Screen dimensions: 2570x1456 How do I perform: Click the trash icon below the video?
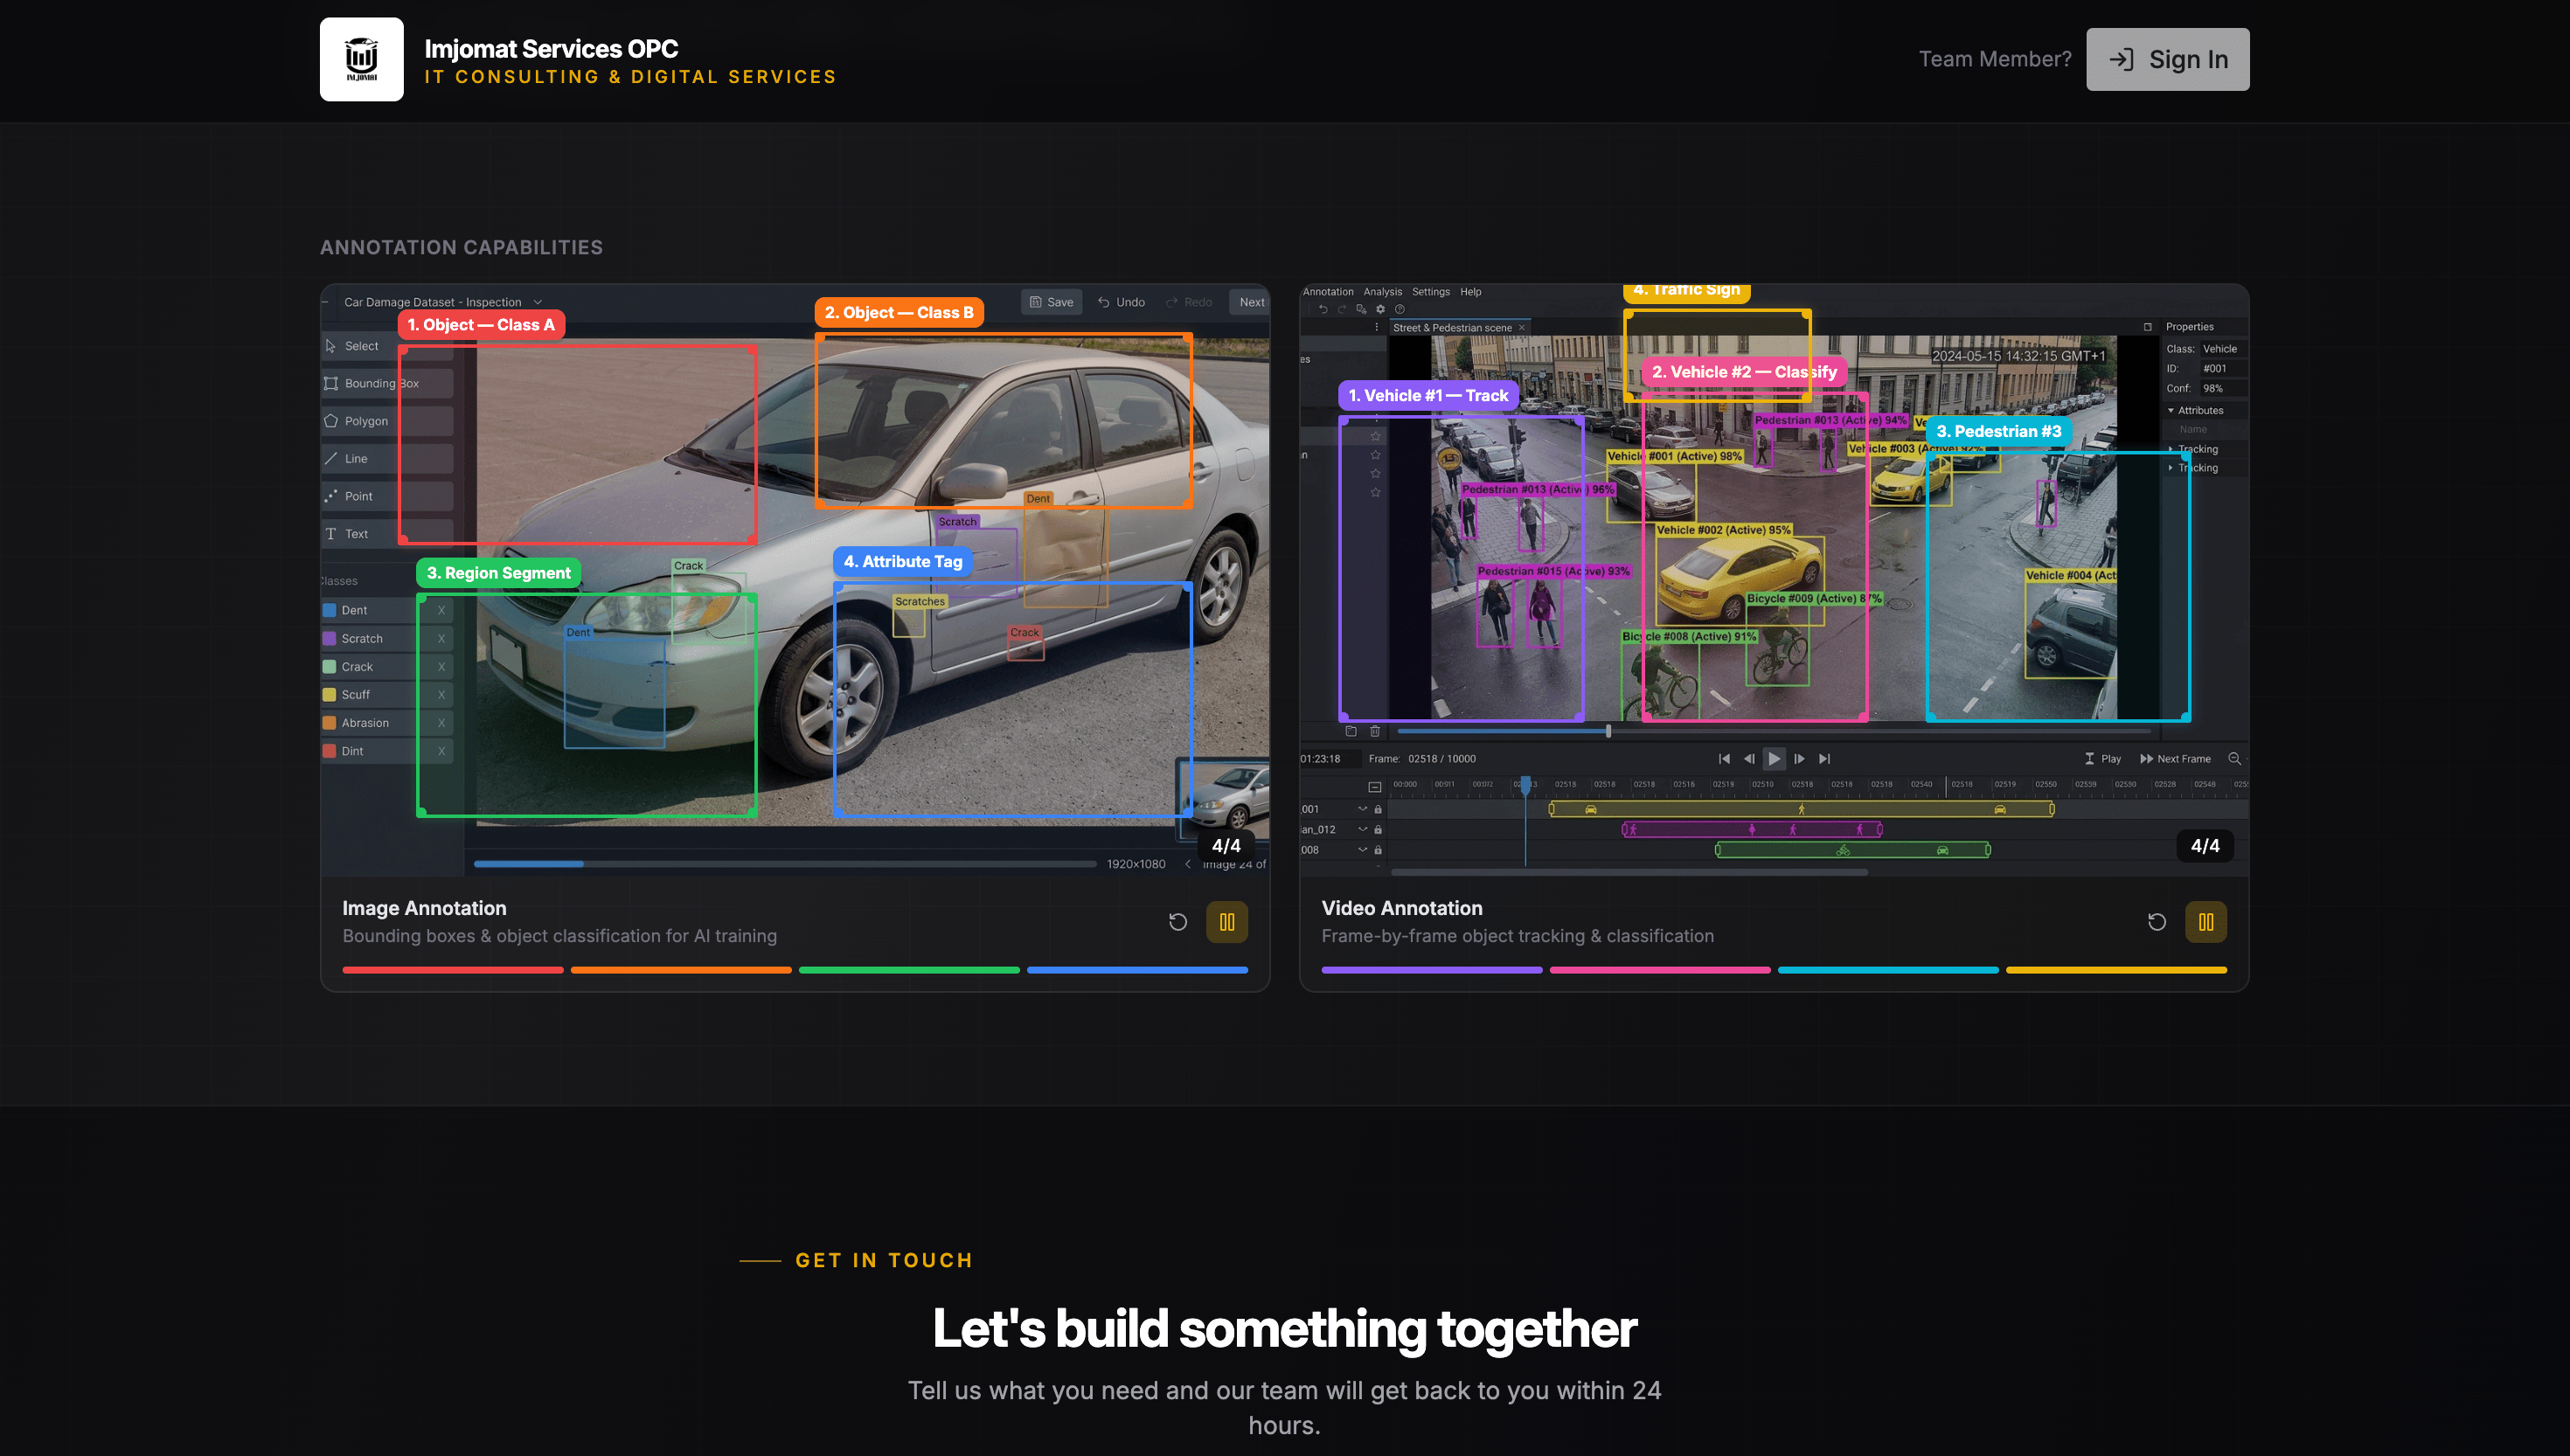click(1375, 731)
